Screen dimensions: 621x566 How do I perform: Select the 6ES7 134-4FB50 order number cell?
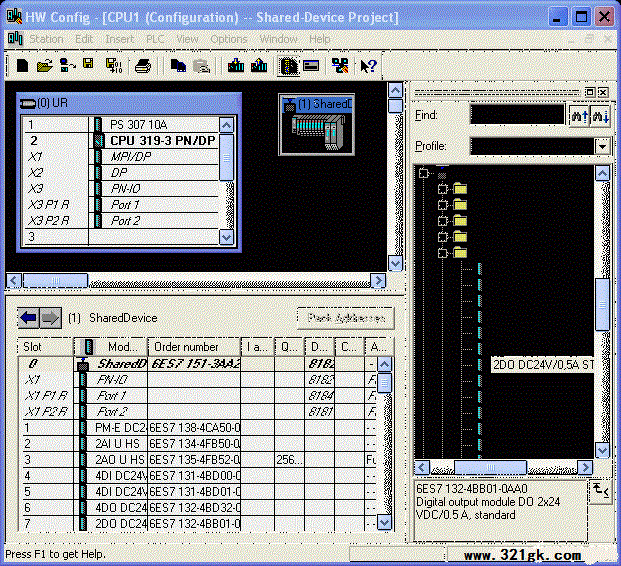click(x=194, y=444)
